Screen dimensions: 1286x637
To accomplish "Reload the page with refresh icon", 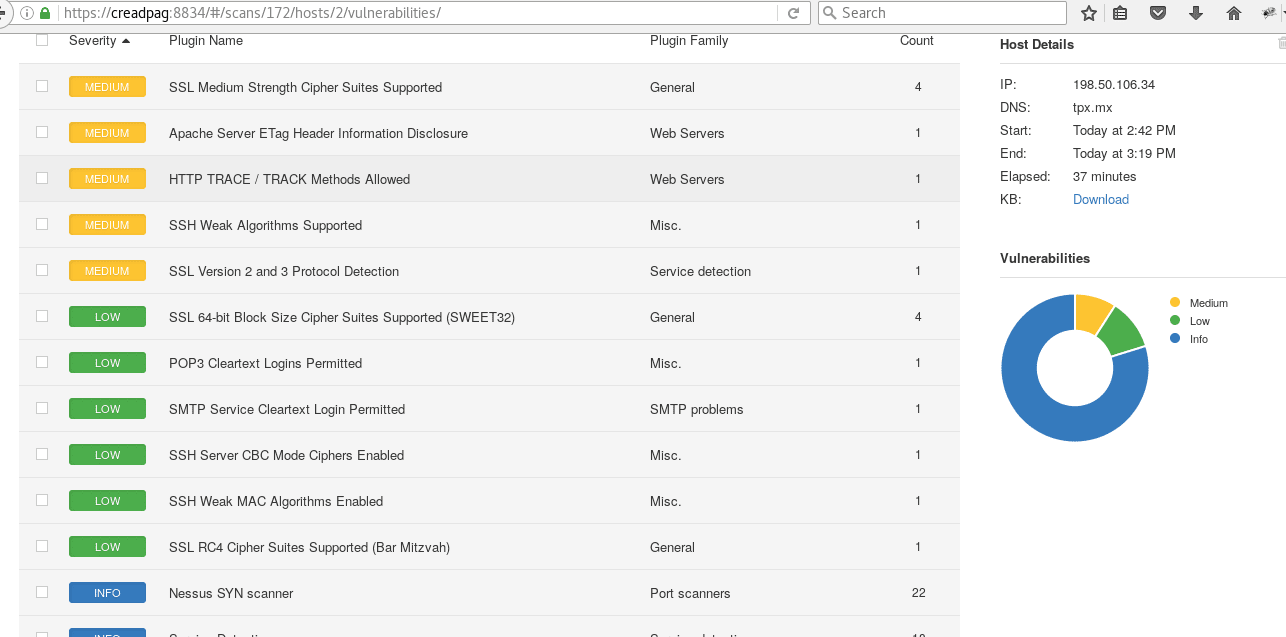I will pos(793,13).
